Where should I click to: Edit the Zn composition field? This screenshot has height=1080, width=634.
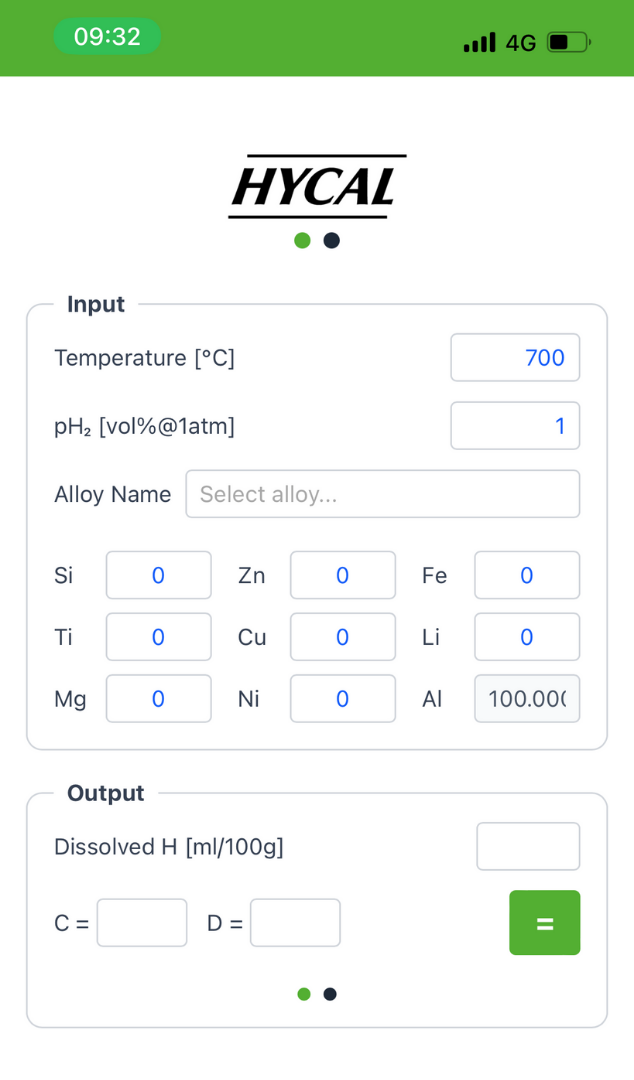[x=343, y=575]
